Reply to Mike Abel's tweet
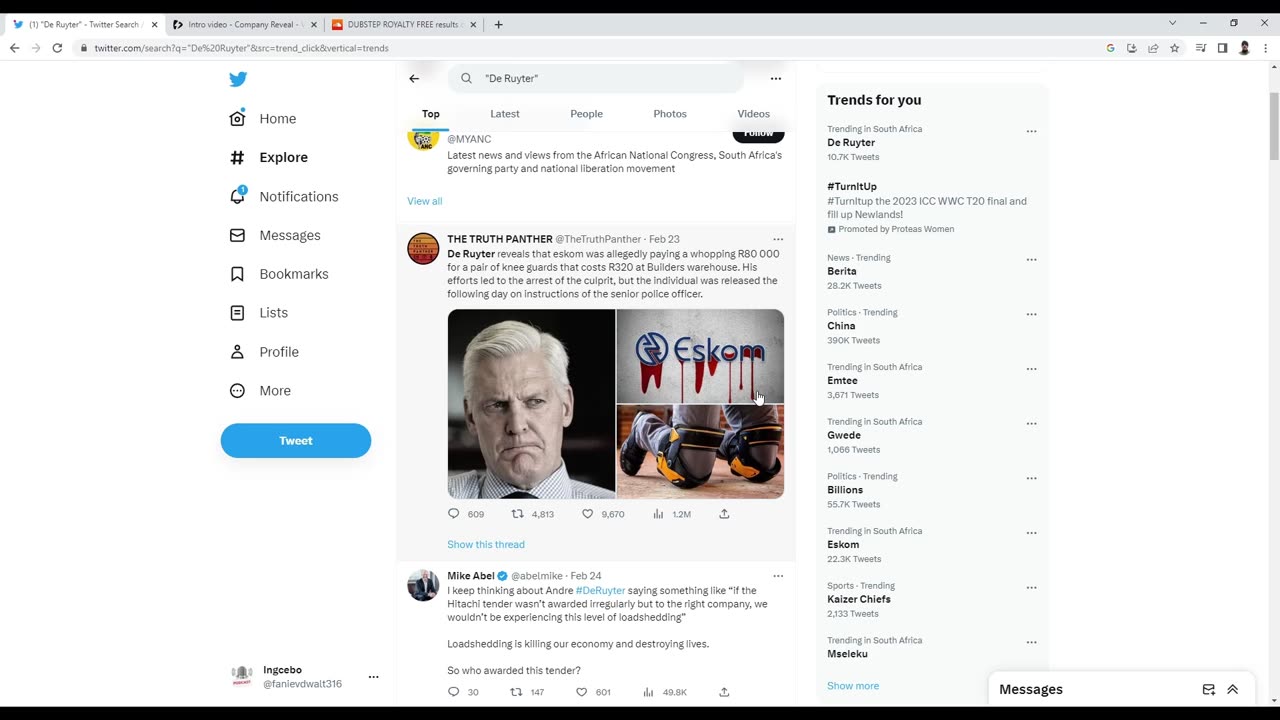This screenshot has height=720, width=1280. [453, 692]
